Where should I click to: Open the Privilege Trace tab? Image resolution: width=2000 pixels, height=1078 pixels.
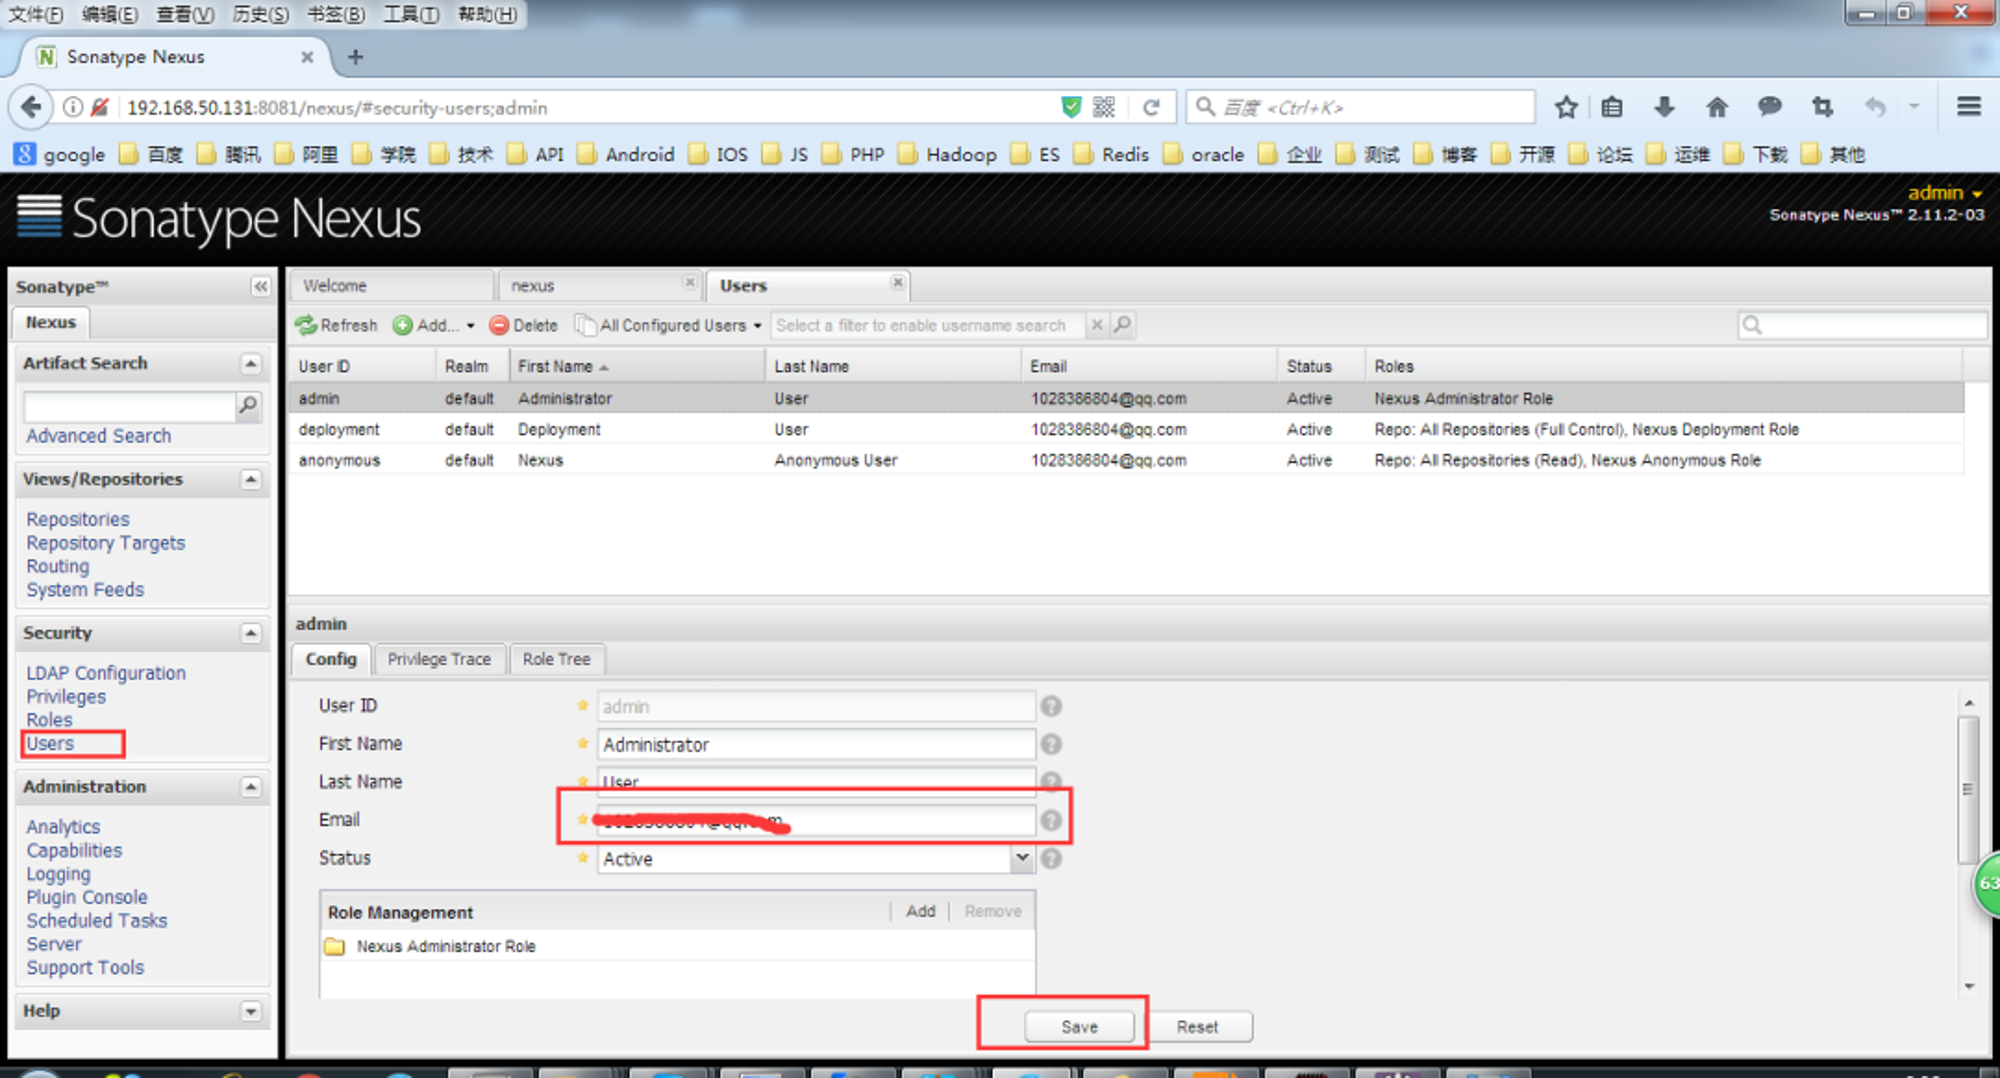pos(439,659)
